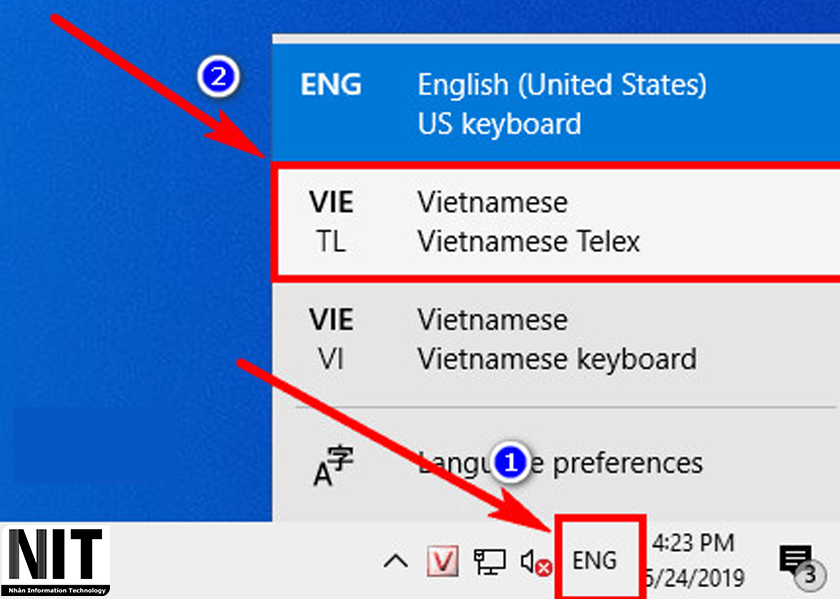Expand the hidden tray icons chevron
This screenshot has width=840, height=599.
coord(396,562)
